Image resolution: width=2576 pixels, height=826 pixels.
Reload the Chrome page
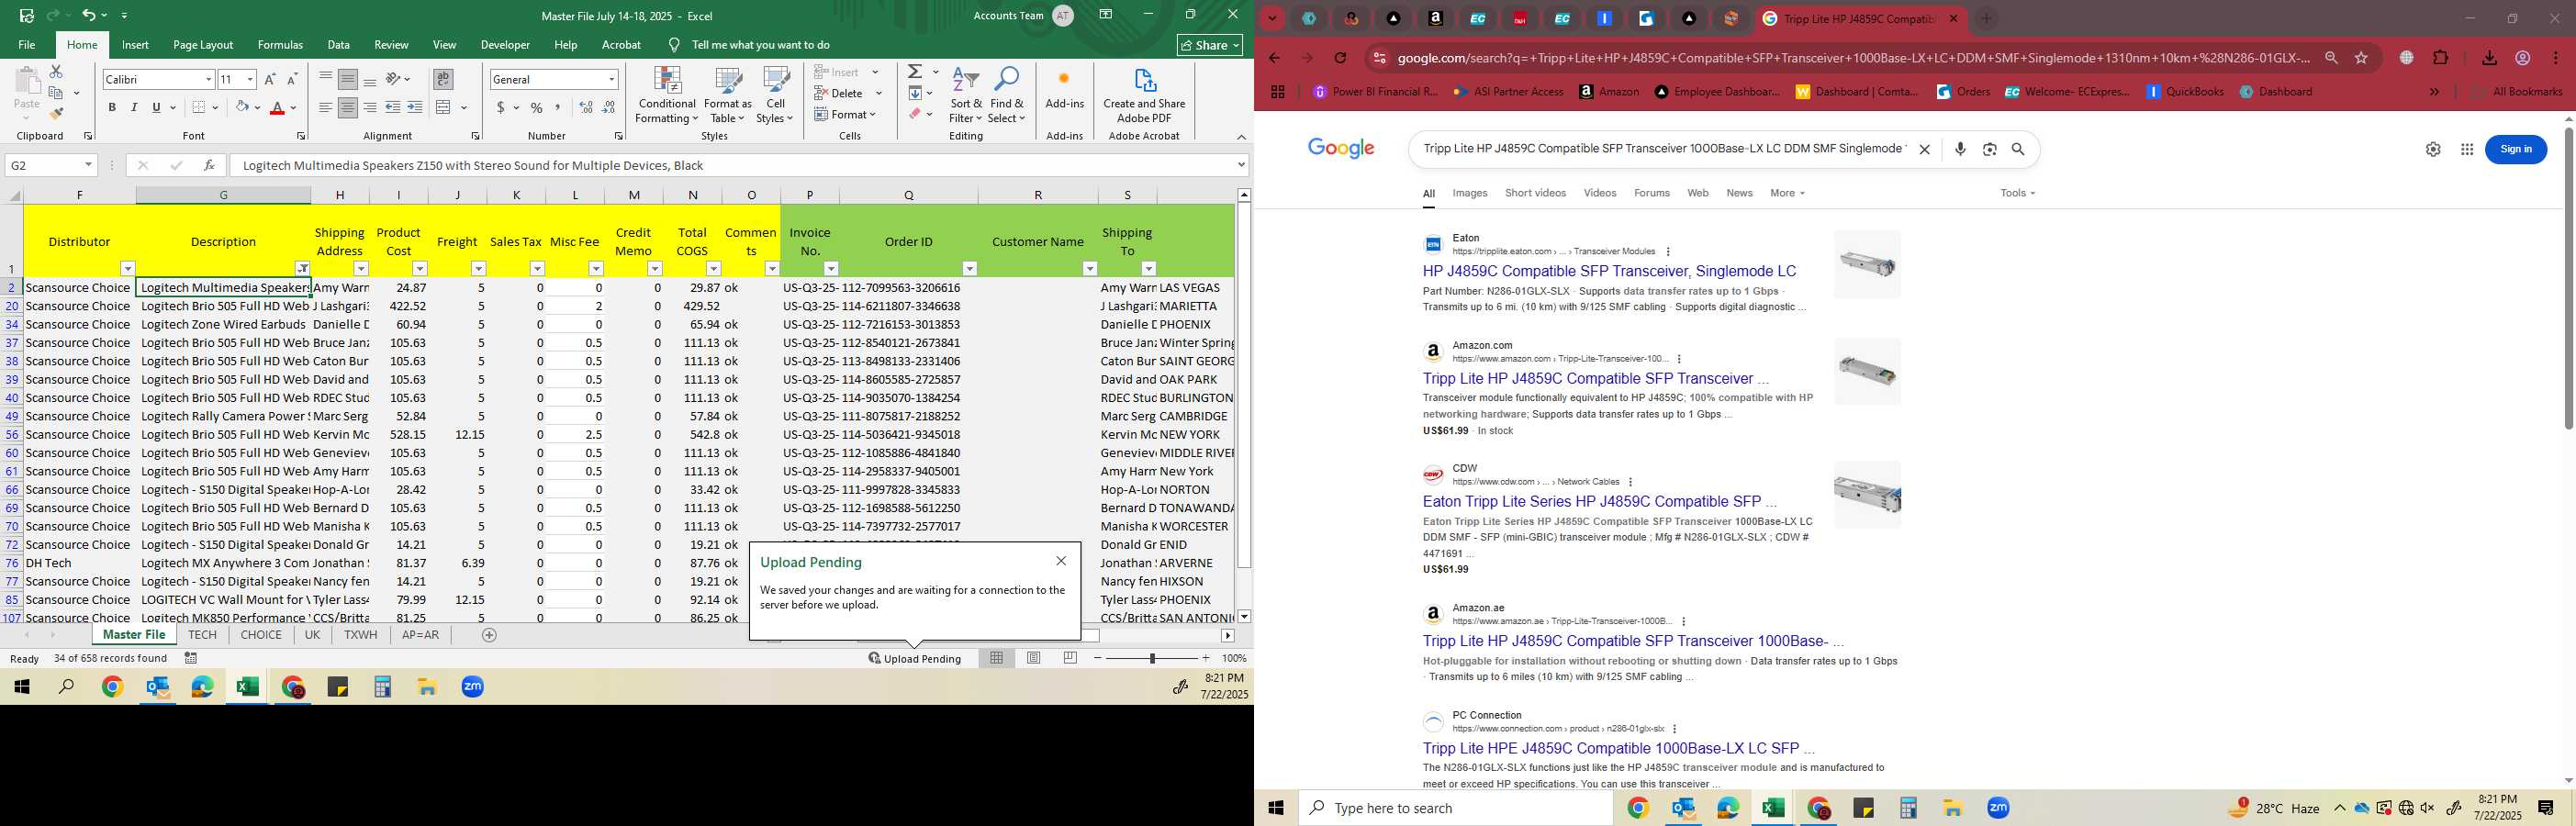point(1340,58)
